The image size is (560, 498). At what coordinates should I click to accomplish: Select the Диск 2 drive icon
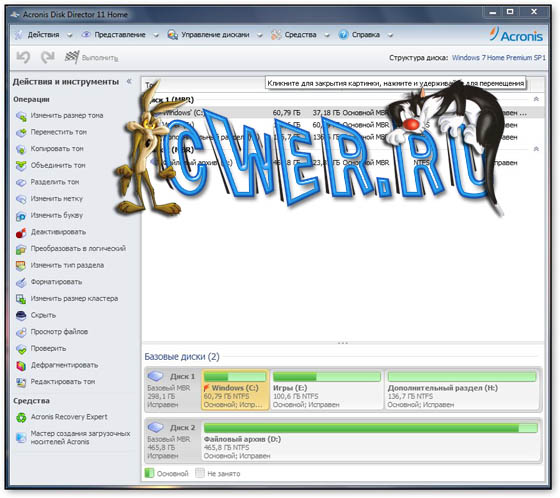[155, 427]
